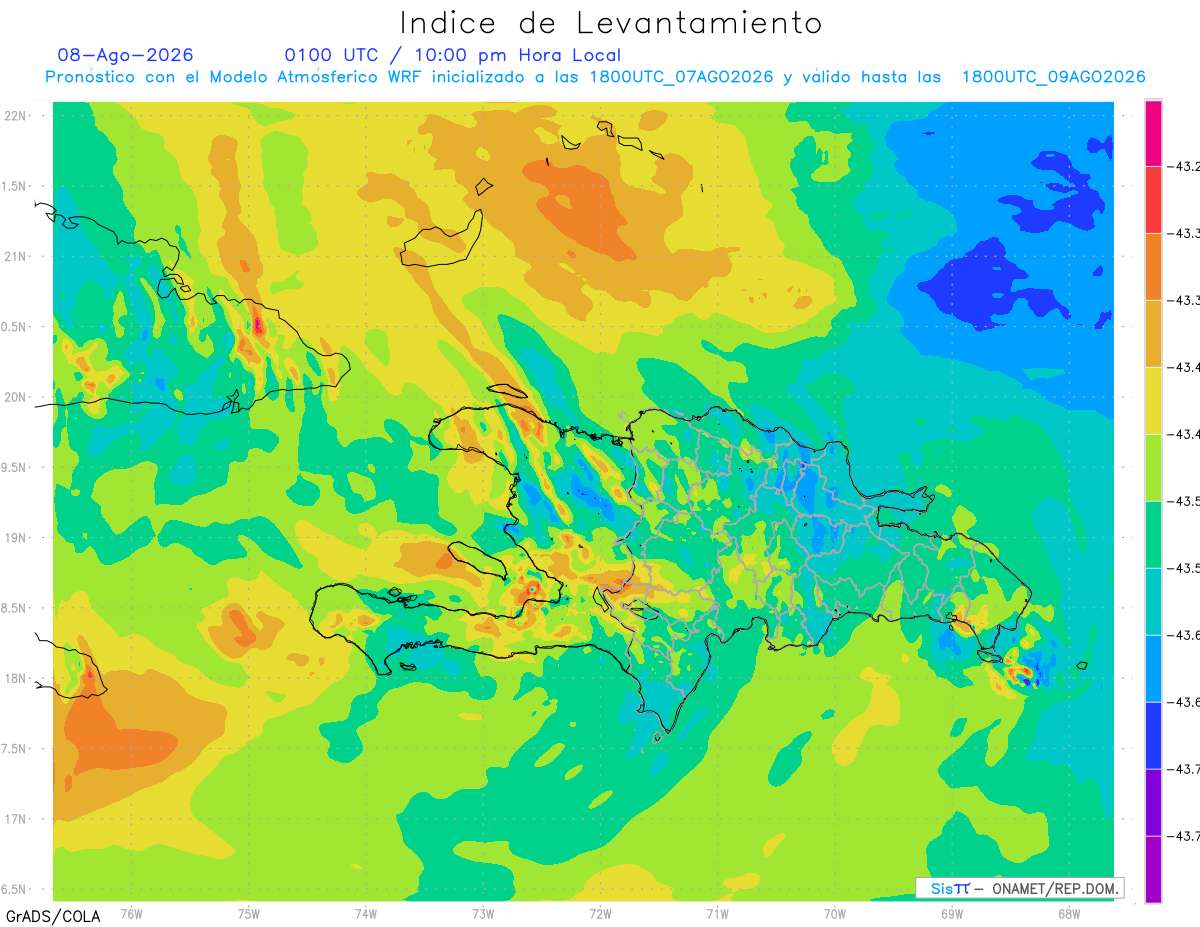The height and width of the screenshot is (927, 1200).
Task: Select the yellow swatch in the legend
Action: click(x=1153, y=401)
